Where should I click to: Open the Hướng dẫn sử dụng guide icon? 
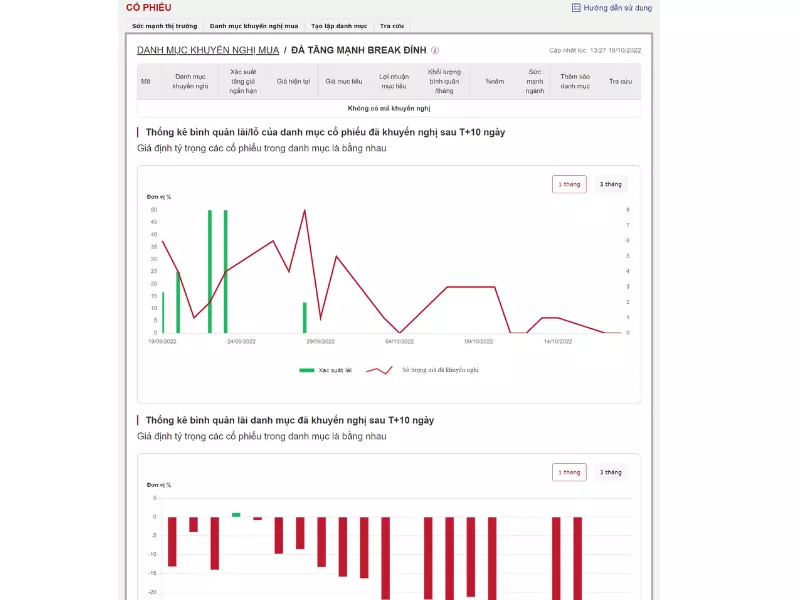coord(576,8)
